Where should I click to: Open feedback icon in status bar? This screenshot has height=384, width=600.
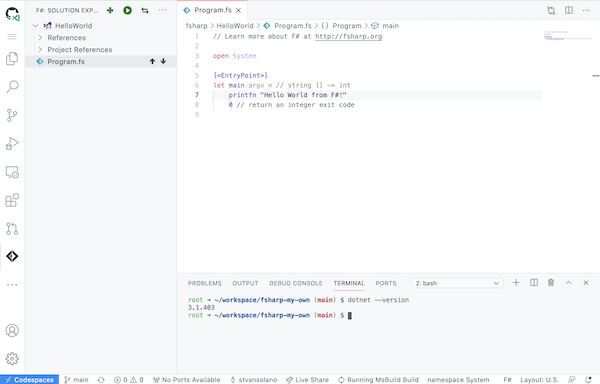[x=572, y=379]
